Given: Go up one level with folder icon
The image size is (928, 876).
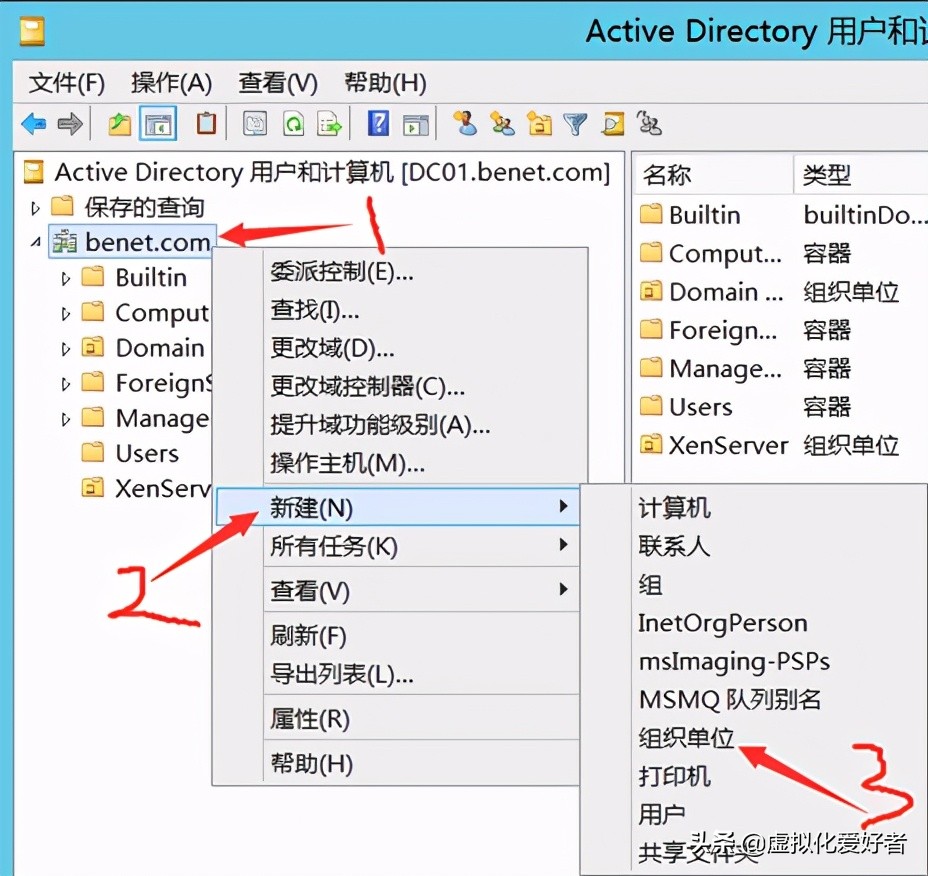Looking at the screenshot, I should [x=120, y=124].
